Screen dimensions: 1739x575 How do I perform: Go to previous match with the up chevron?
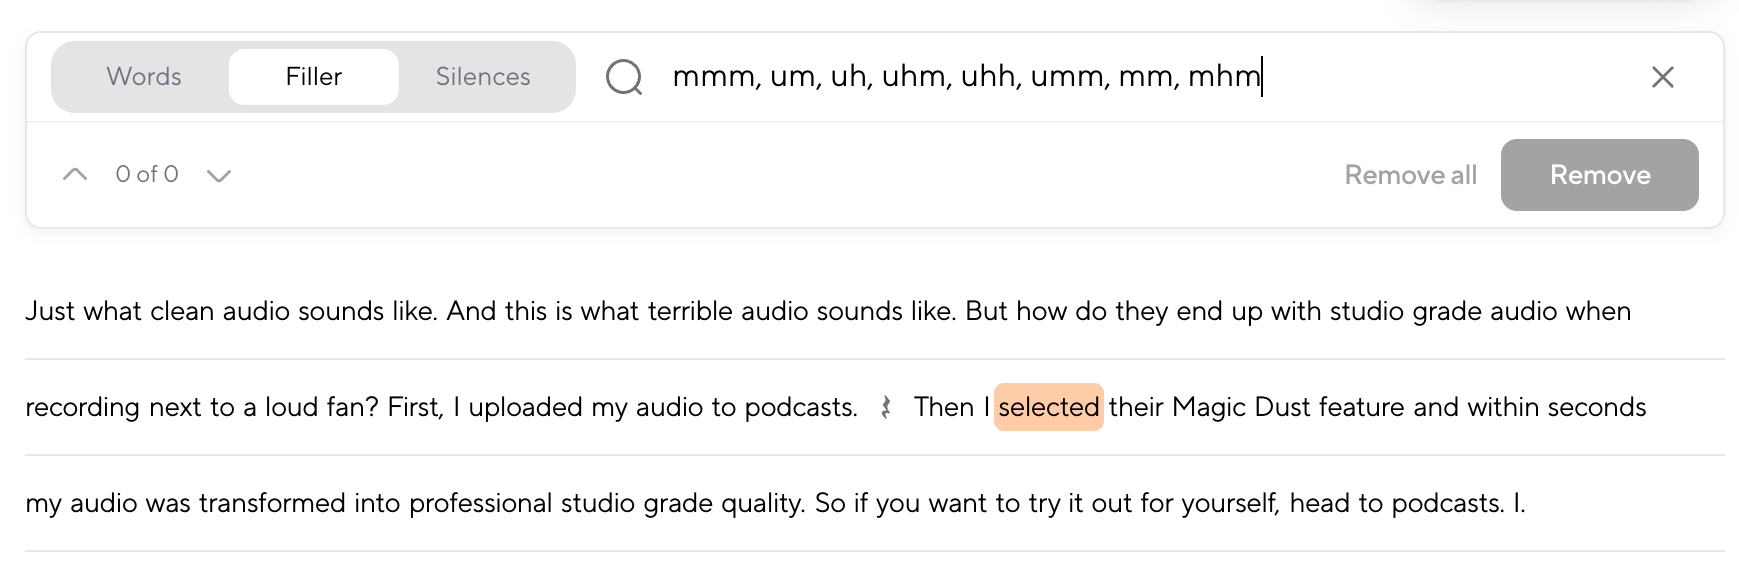tap(75, 175)
